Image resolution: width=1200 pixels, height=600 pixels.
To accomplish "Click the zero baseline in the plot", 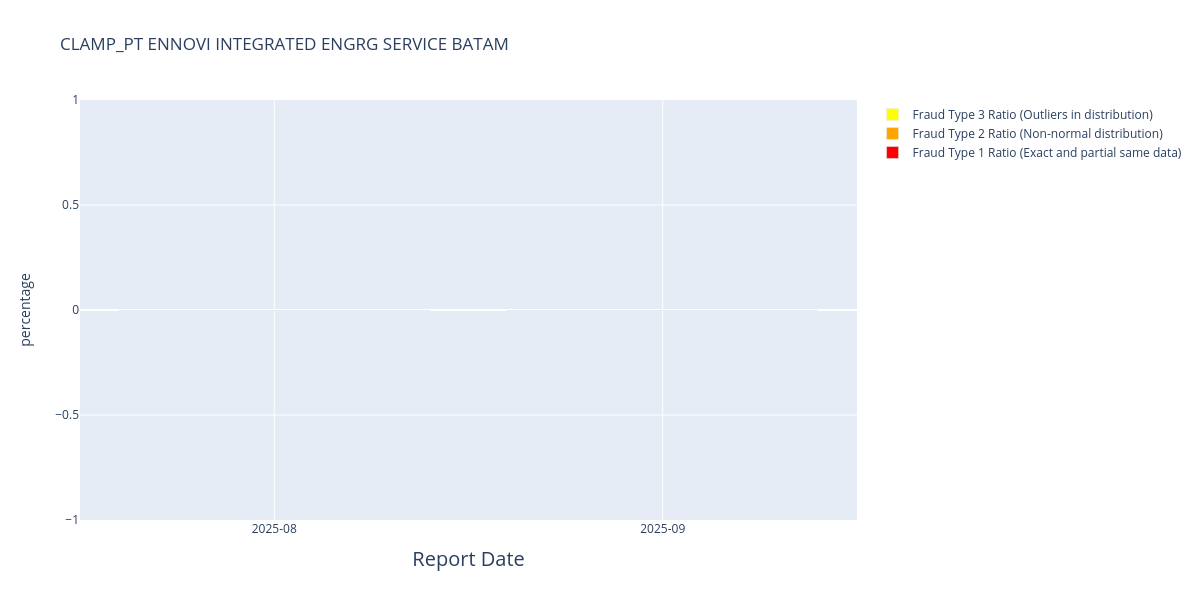I will (x=468, y=310).
